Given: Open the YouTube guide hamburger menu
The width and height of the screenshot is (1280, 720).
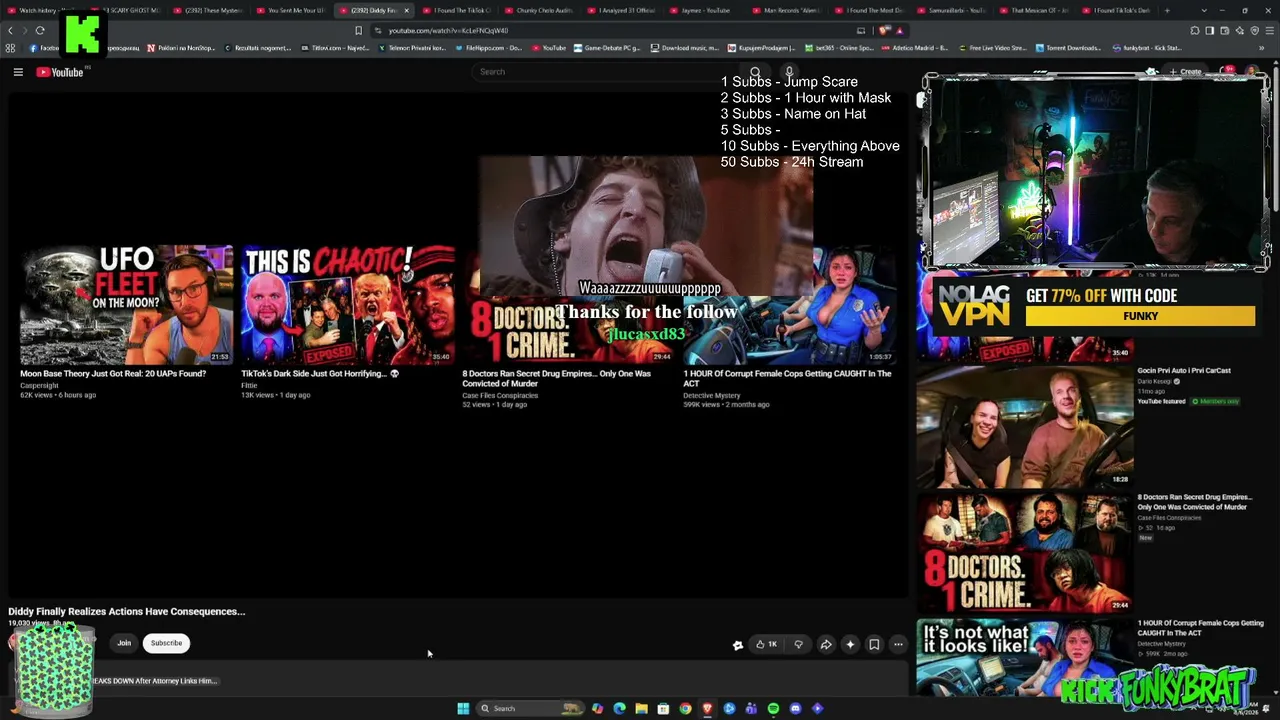Looking at the screenshot, I should tap(18, 72).
